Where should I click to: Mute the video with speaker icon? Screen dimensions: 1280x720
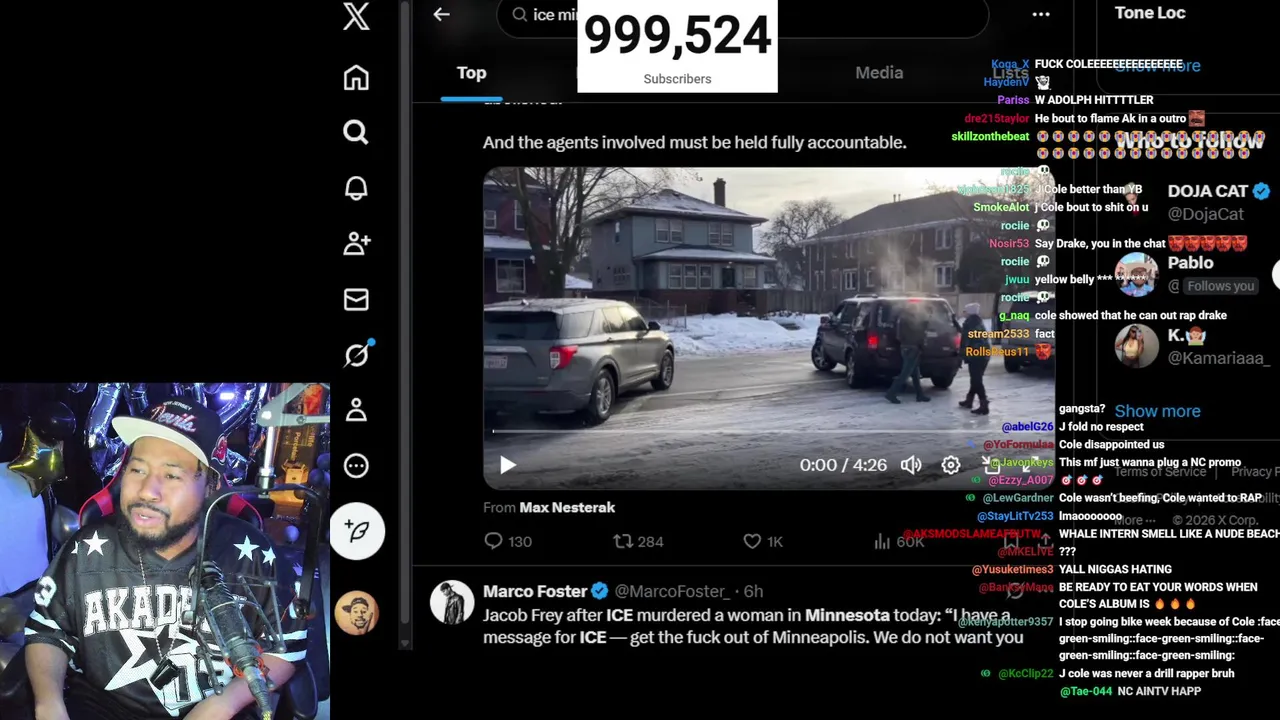[x=911, y=465]
